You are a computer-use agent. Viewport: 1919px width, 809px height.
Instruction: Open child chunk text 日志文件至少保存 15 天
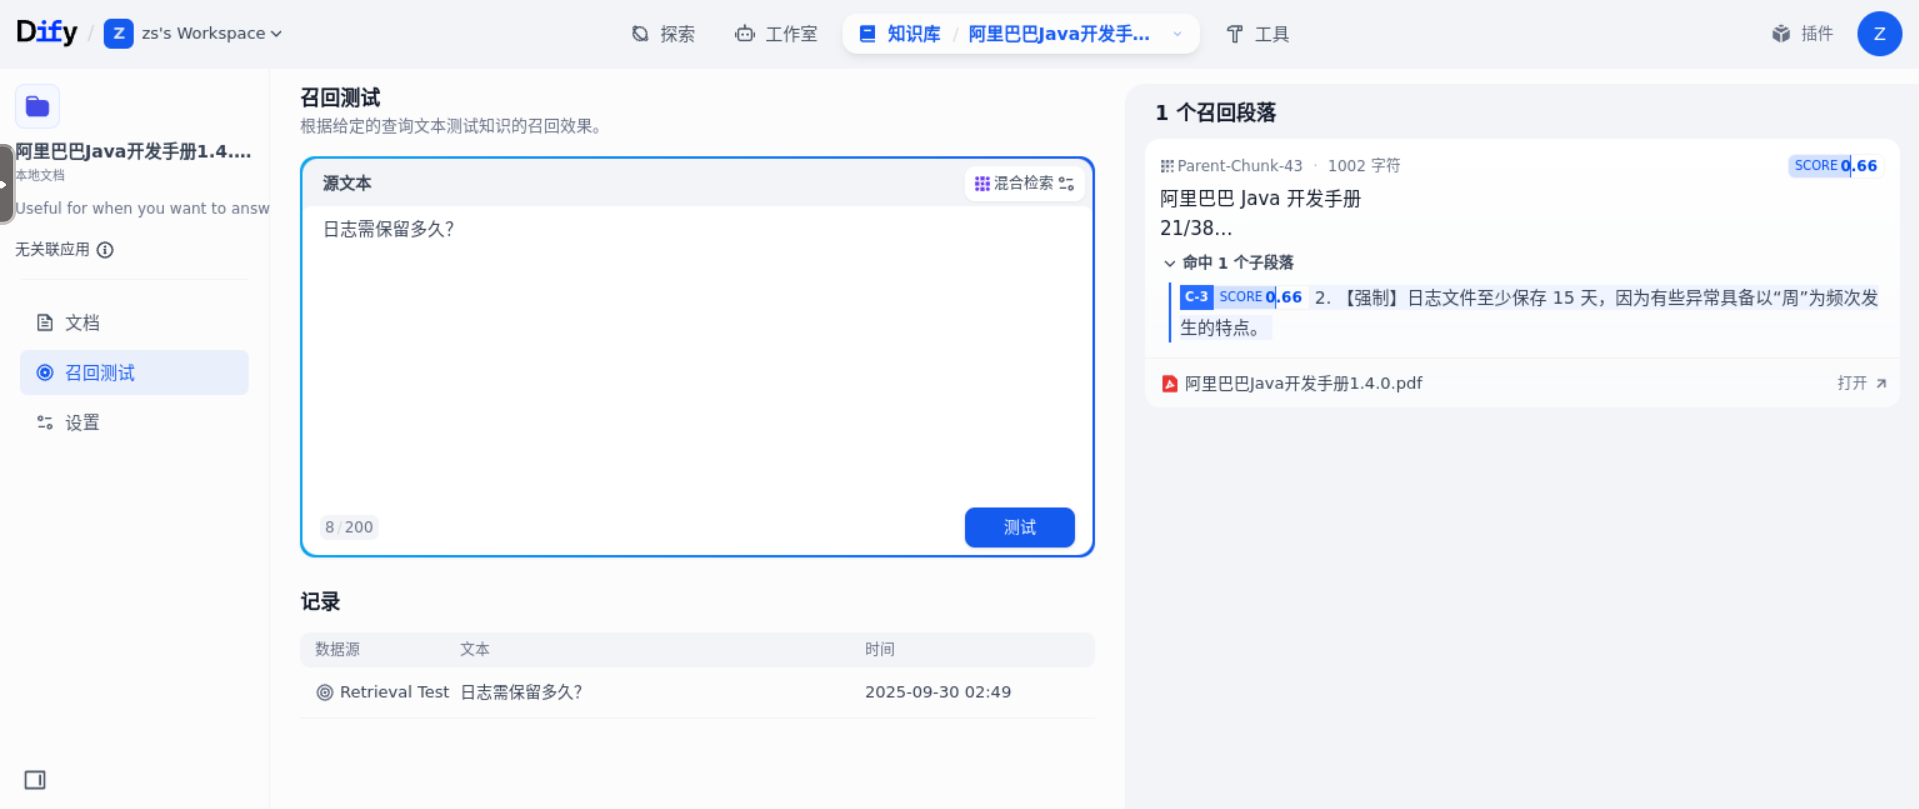1529,312
